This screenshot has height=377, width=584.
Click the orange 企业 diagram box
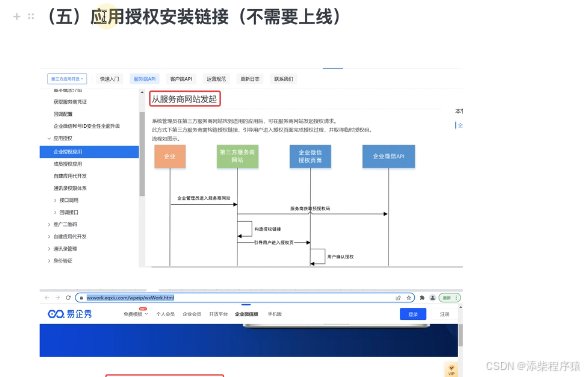click(170, 156)
